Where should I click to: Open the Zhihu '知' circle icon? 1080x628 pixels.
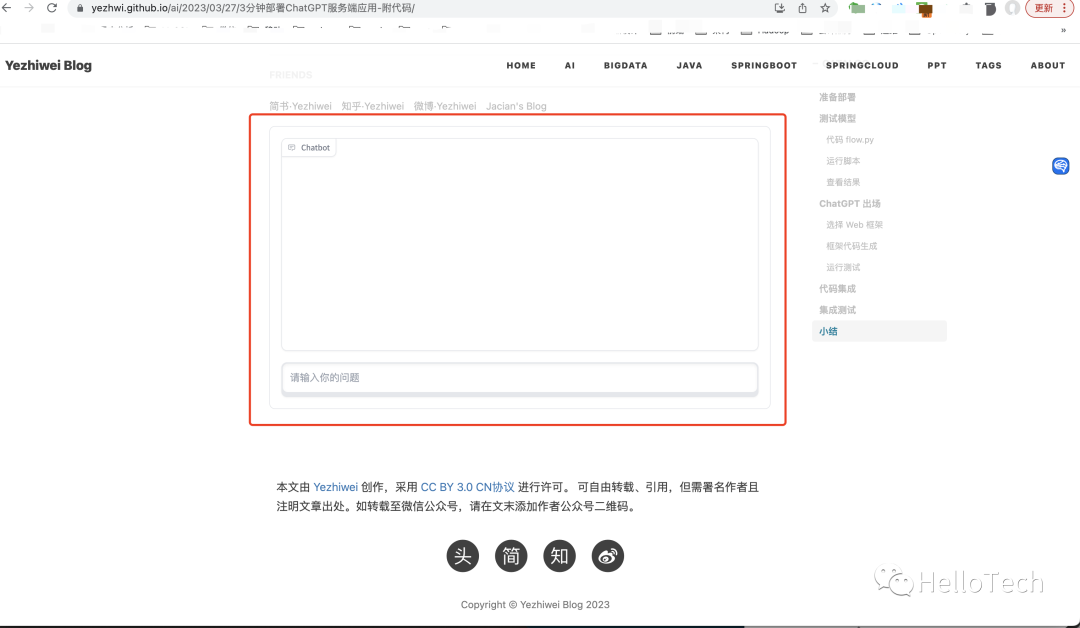coord(559,556)
